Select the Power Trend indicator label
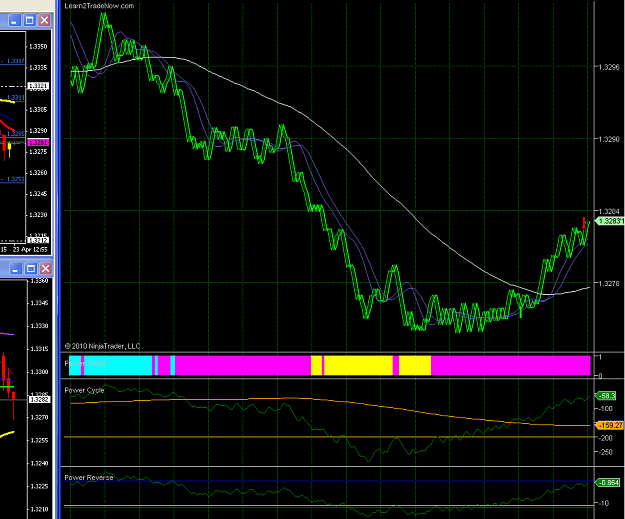The image size is (625, 519). (x=85, y=363)
